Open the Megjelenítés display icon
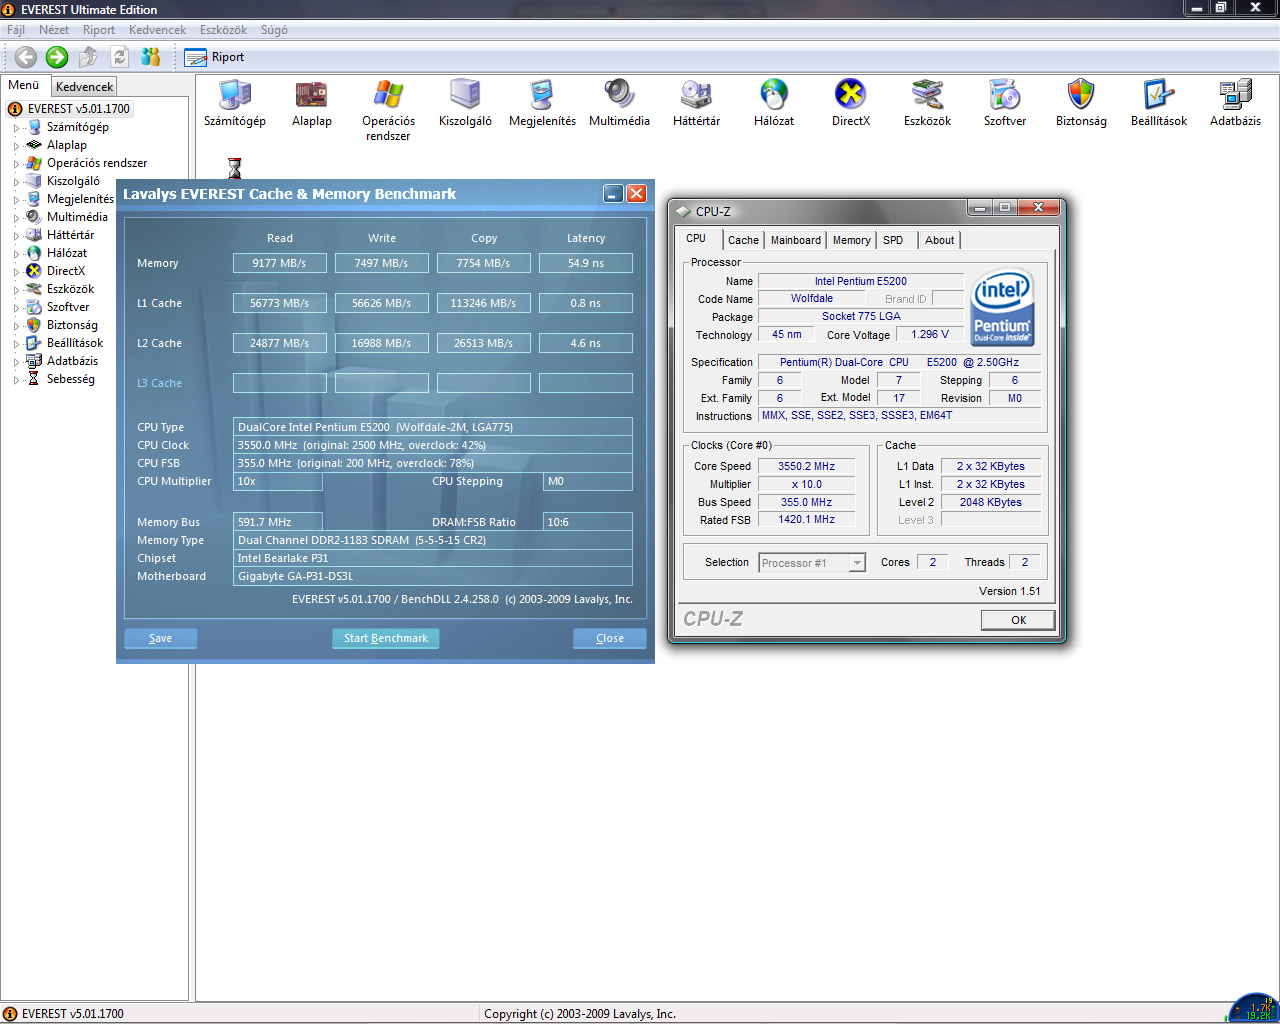 point(542,104)
